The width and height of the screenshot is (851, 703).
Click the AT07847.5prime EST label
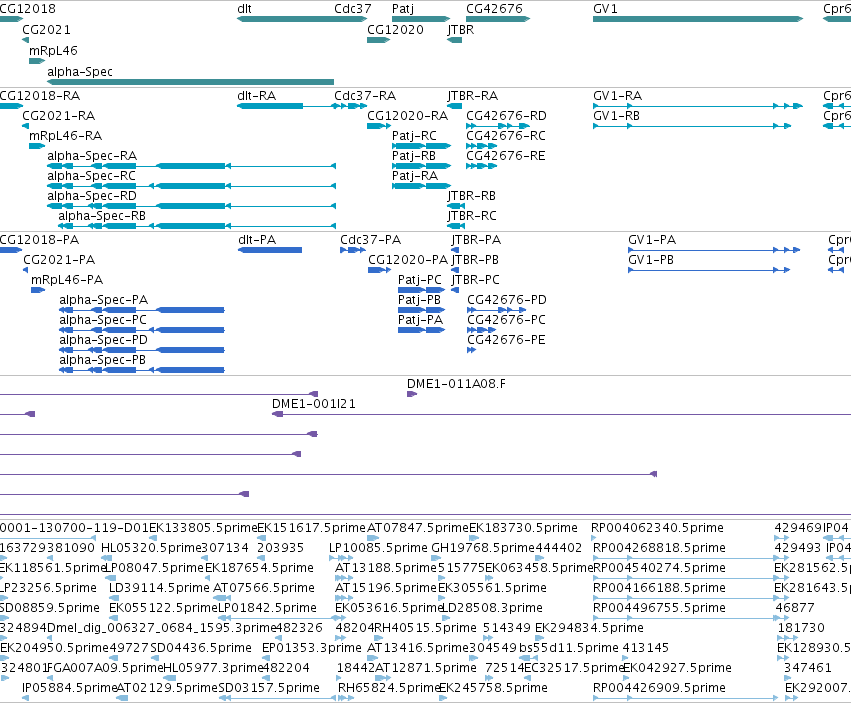(417, 528)
